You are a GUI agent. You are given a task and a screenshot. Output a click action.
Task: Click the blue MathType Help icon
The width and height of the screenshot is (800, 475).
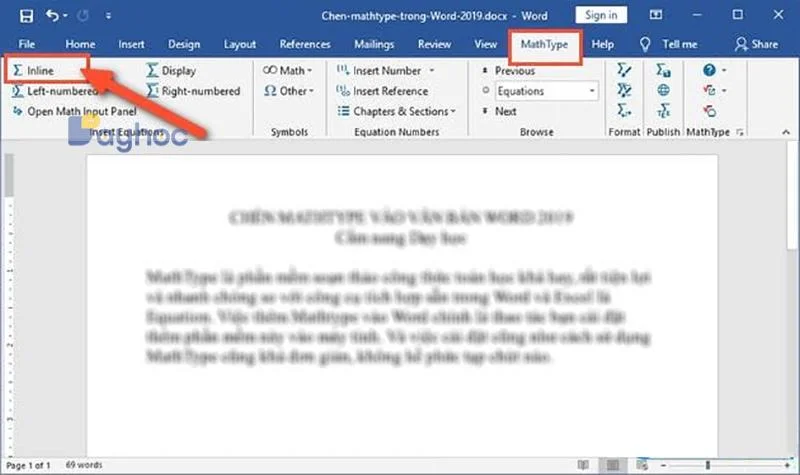point(709,70)
